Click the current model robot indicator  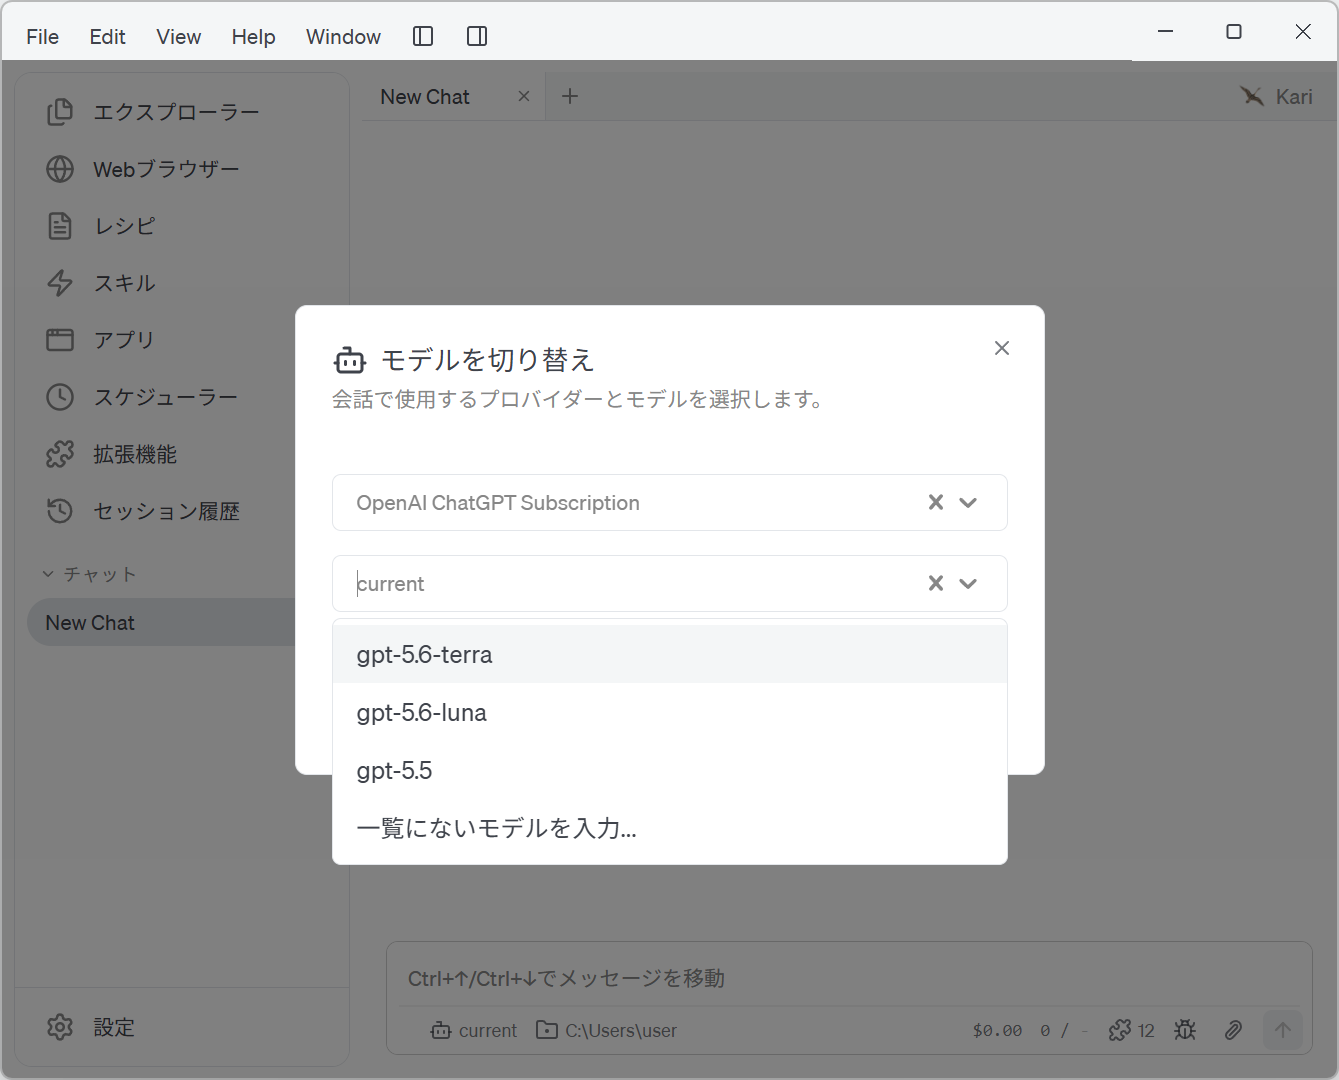point(474,1030)
